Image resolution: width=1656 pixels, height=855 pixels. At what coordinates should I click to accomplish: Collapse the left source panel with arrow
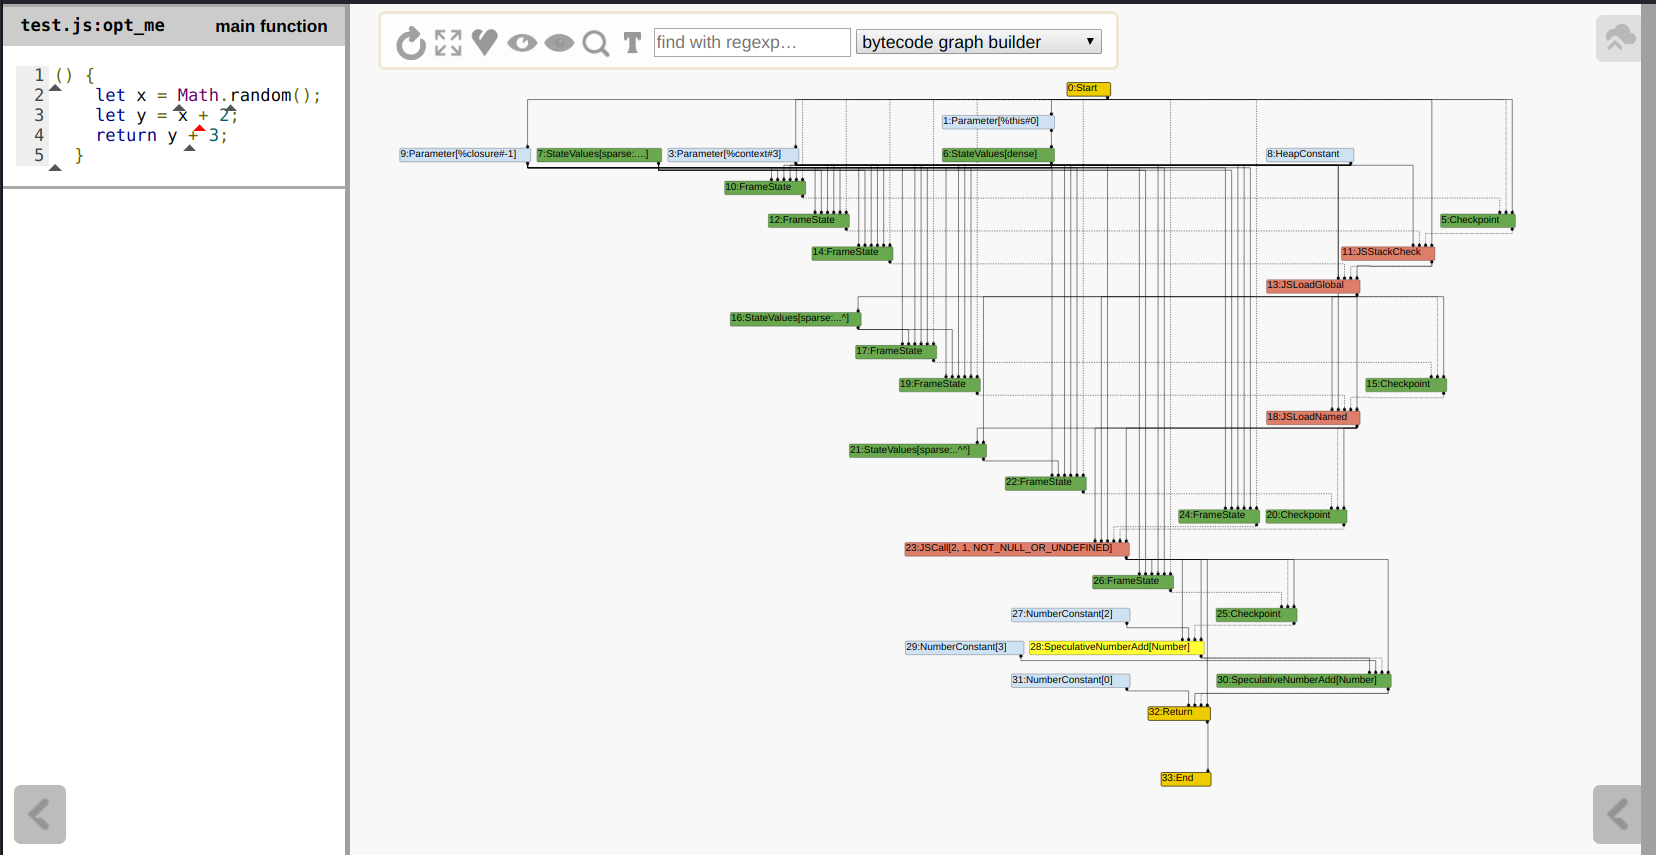pos(40,814)
